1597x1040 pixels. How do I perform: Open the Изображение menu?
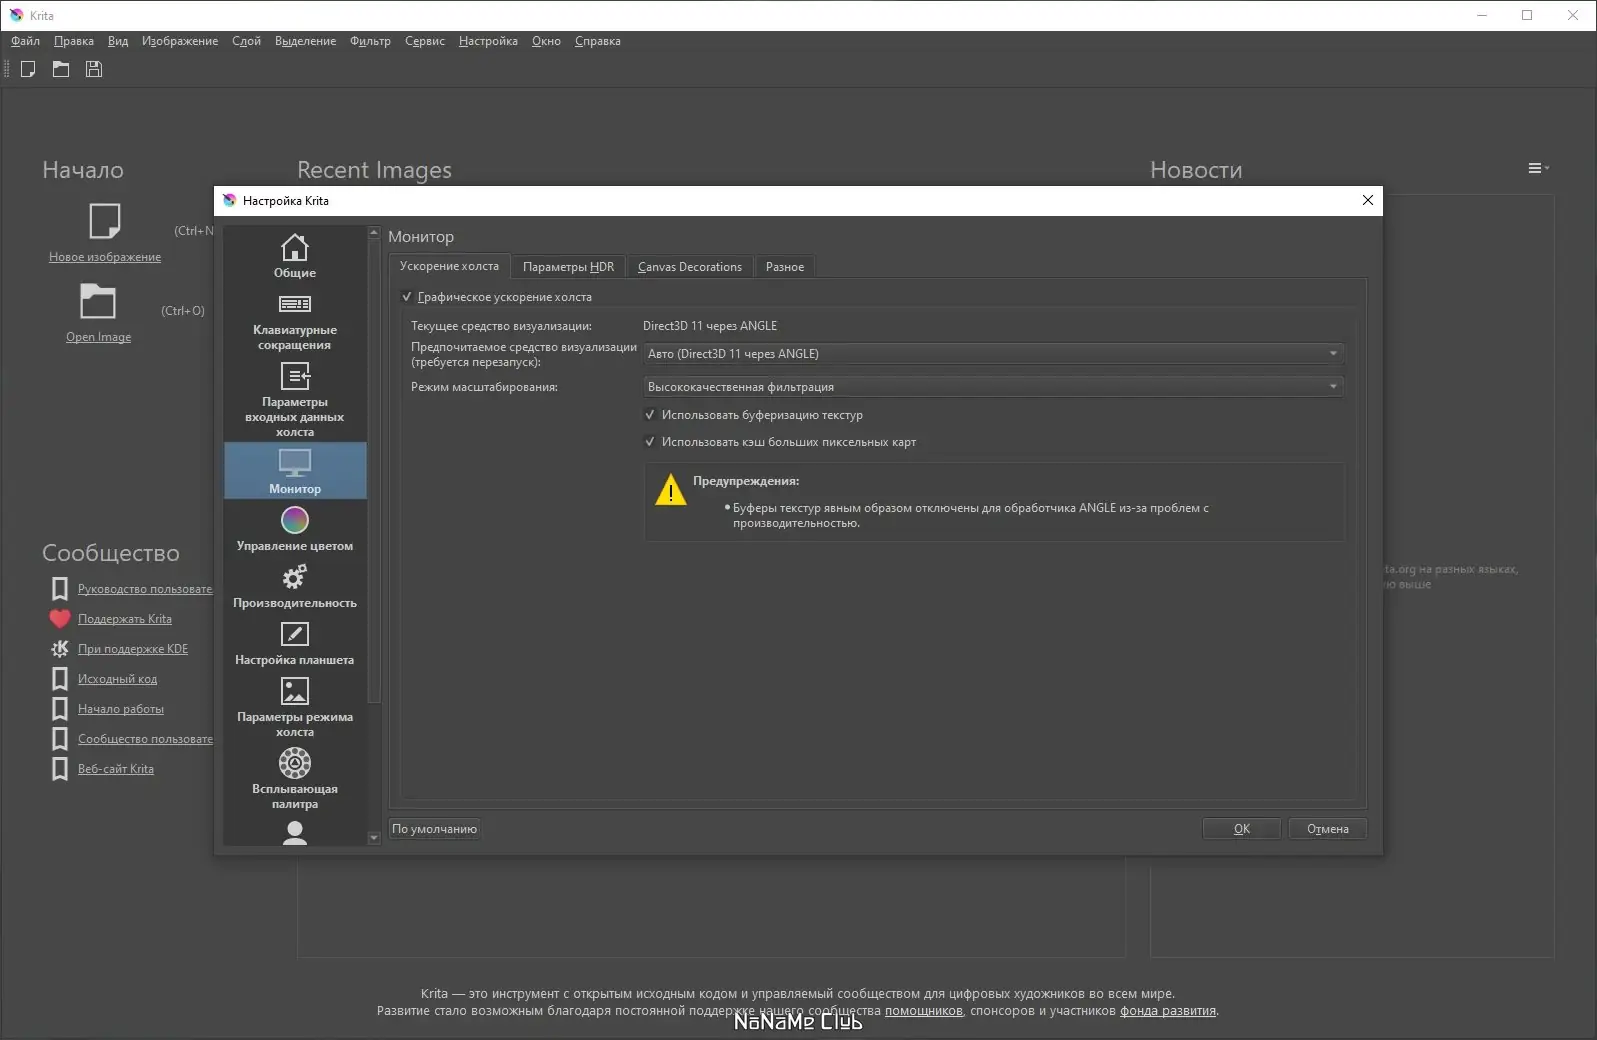pyautogui.click(x=180, y=41)
